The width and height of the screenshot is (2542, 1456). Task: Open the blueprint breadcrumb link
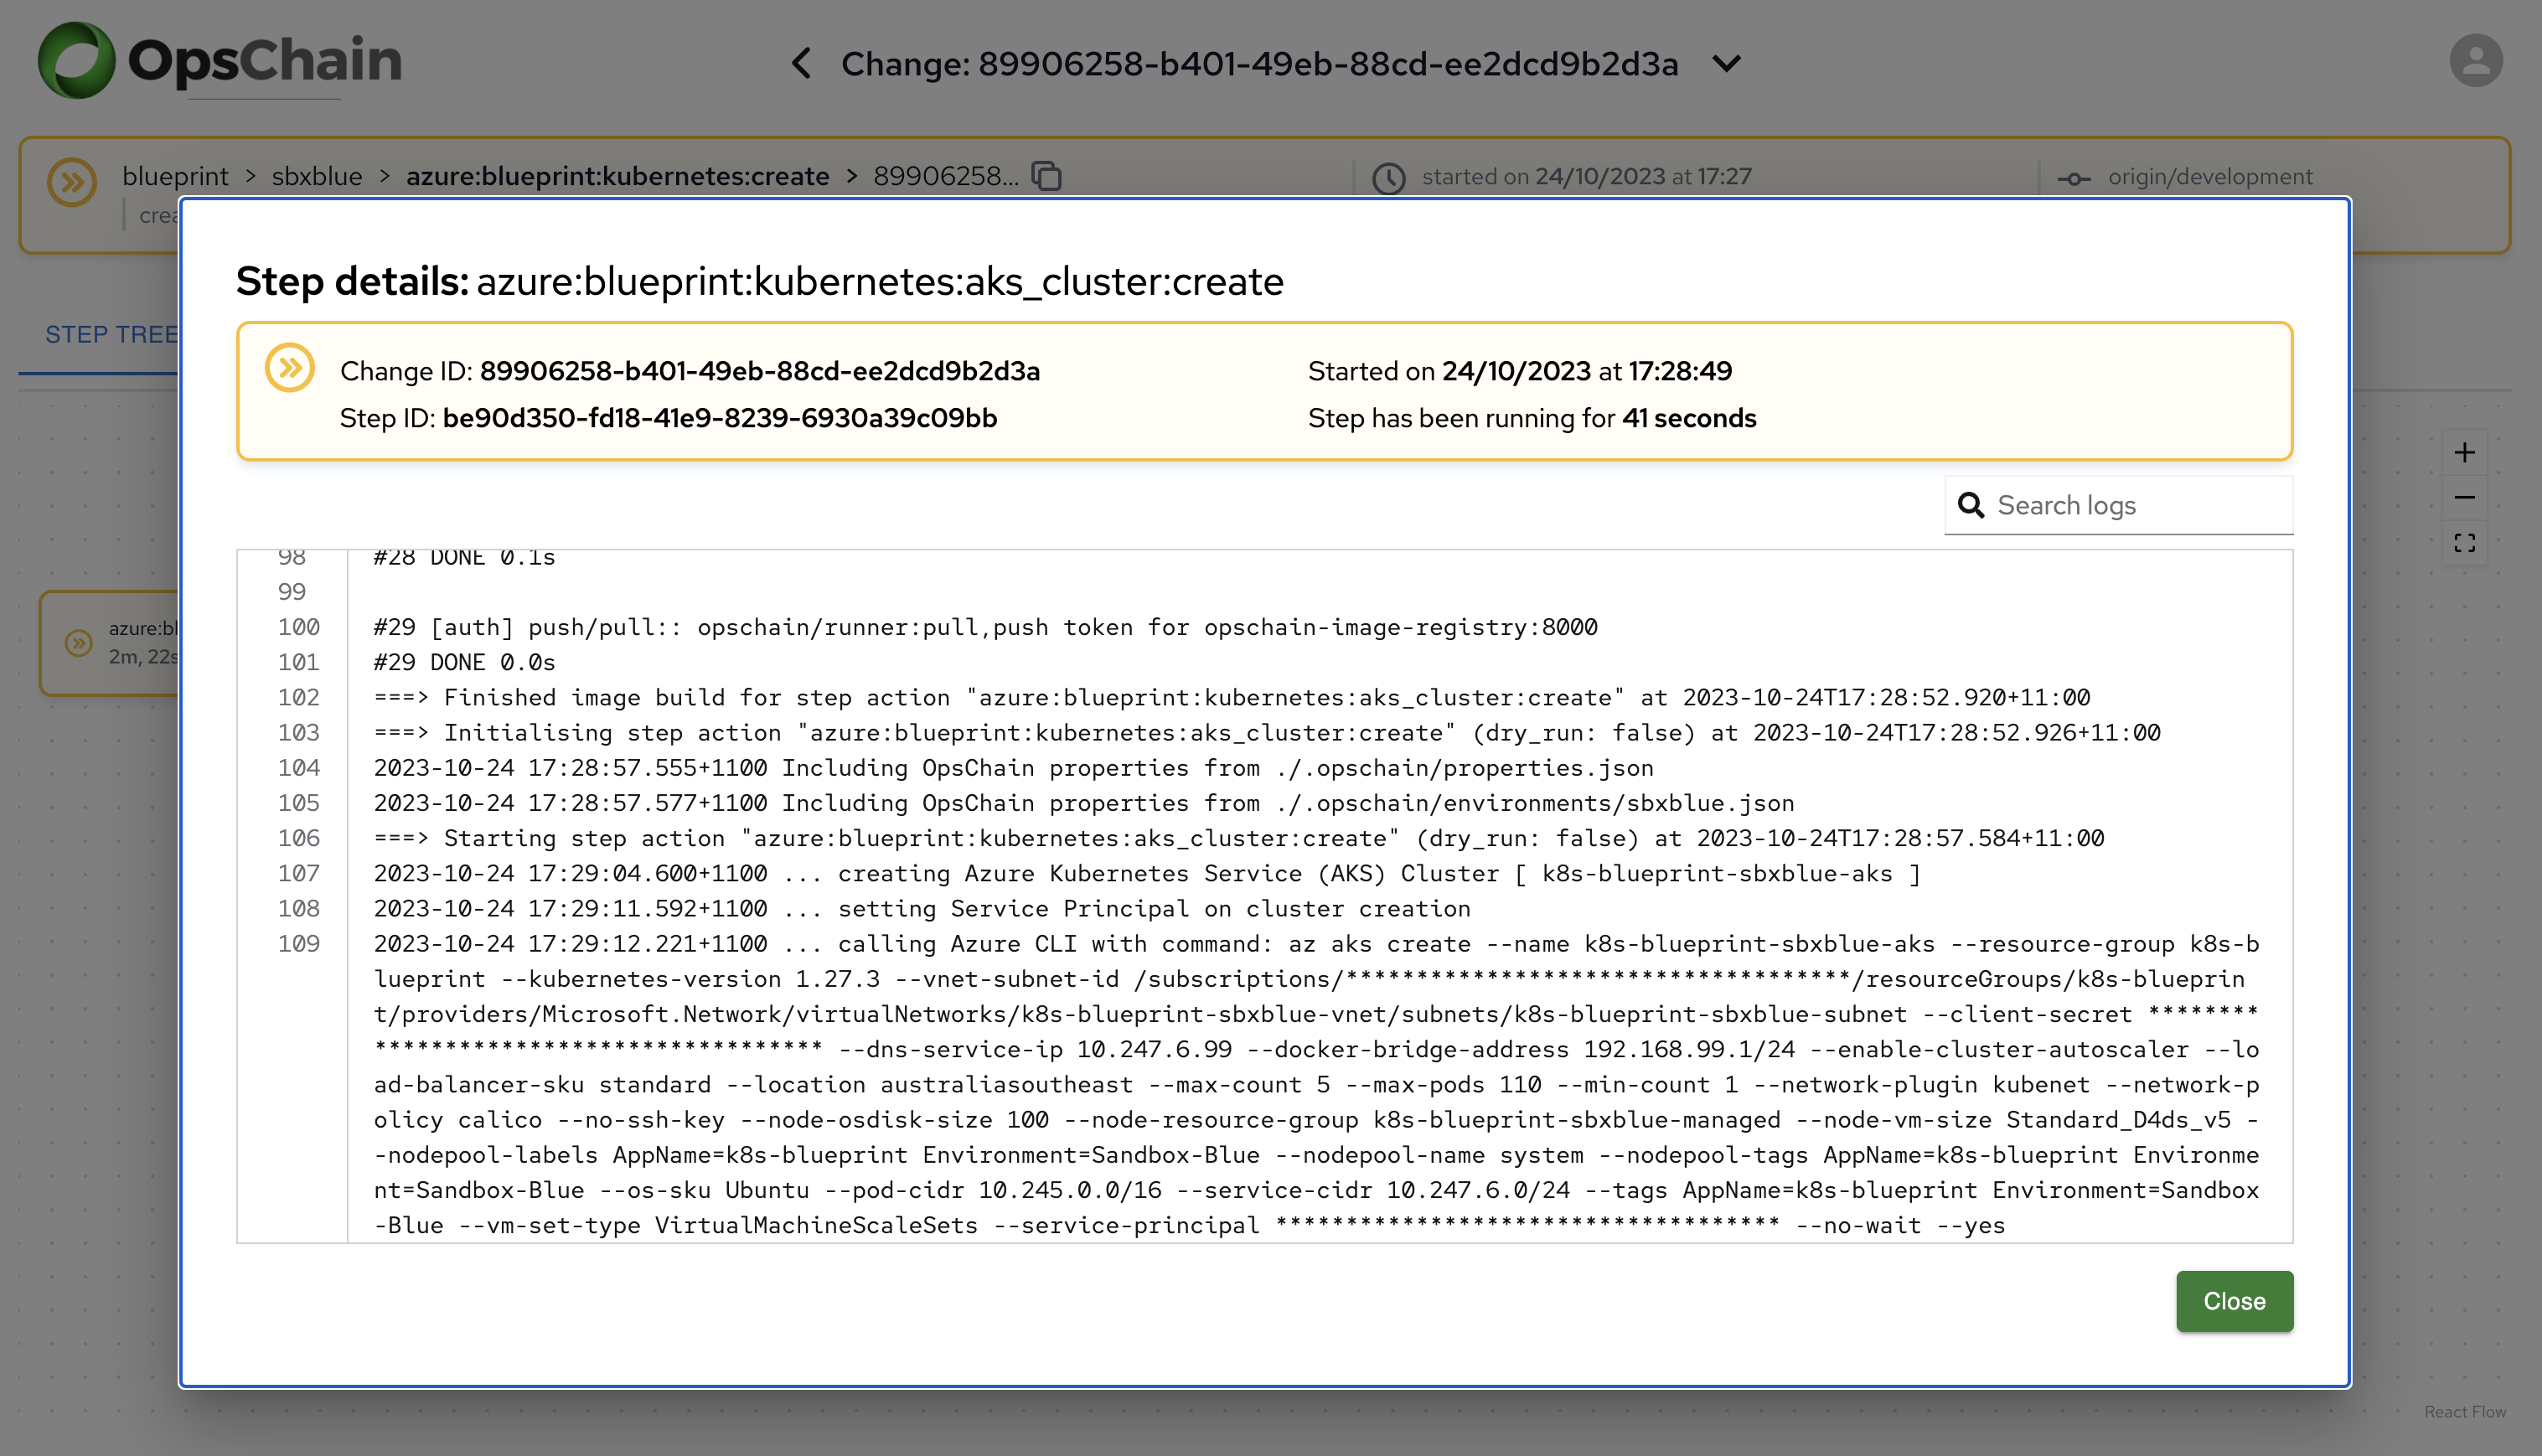coord(175,176)
